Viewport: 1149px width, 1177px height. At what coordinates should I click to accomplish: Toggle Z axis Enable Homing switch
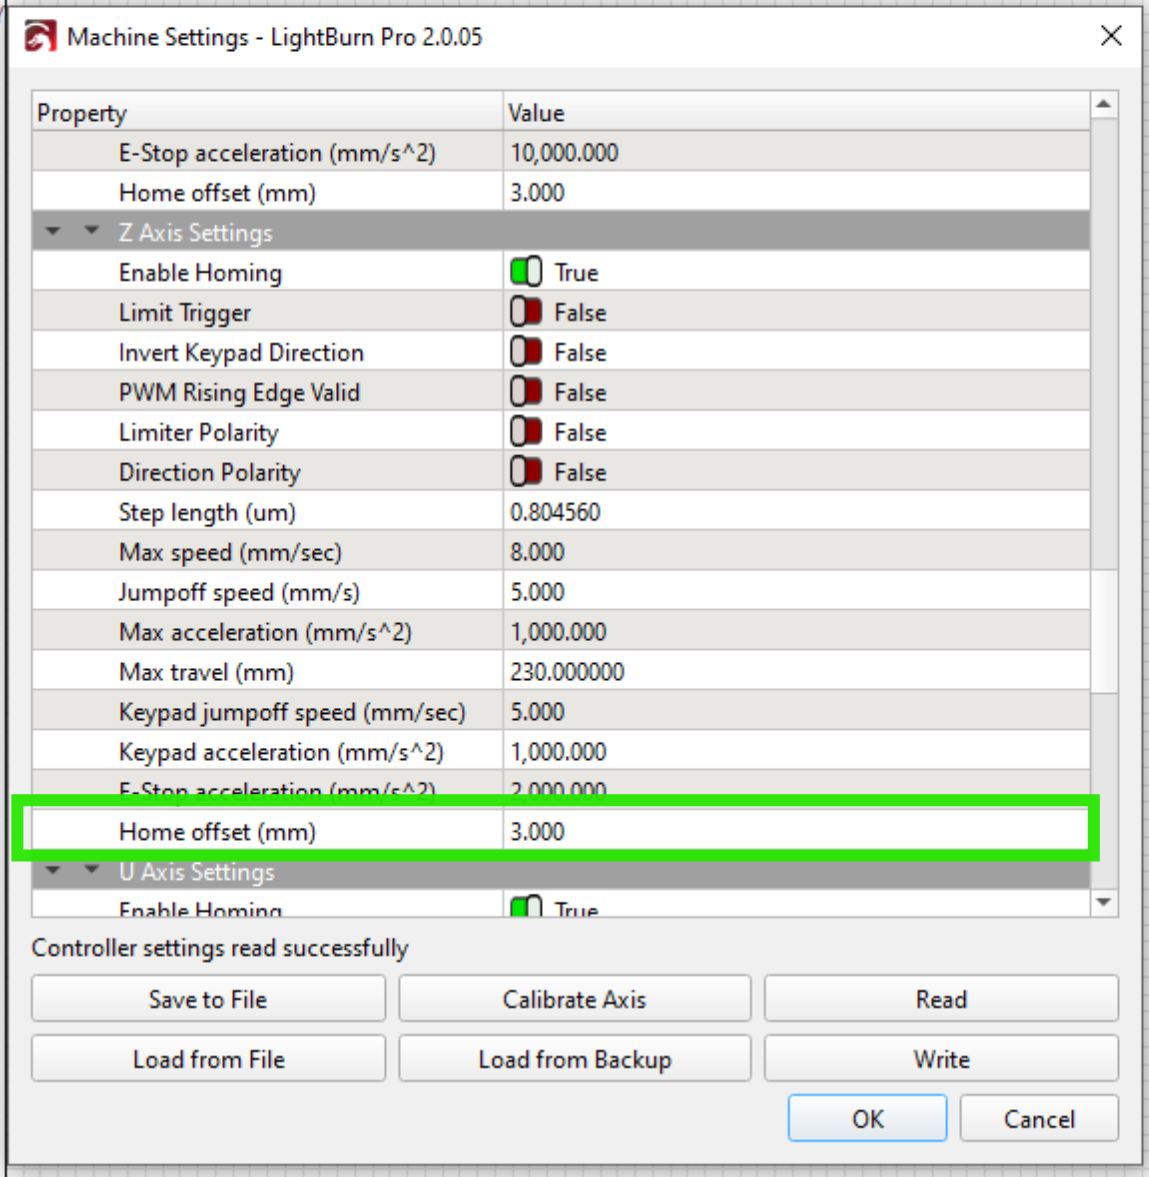526,272
